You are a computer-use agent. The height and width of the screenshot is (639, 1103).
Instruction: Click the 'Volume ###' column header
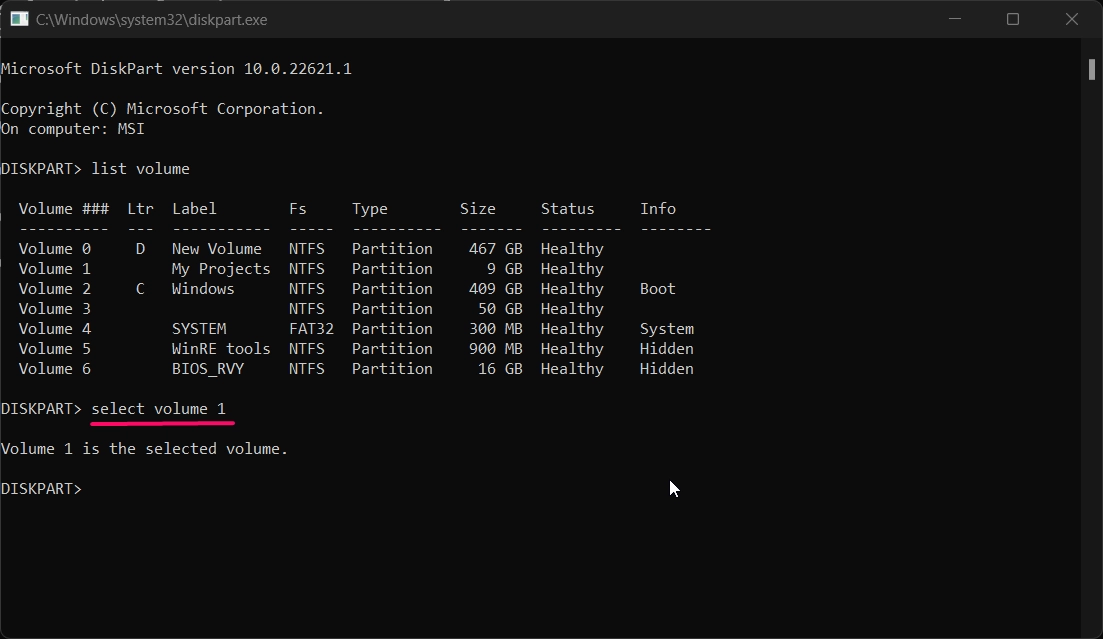pyautogui.click(x=63, y=209)
